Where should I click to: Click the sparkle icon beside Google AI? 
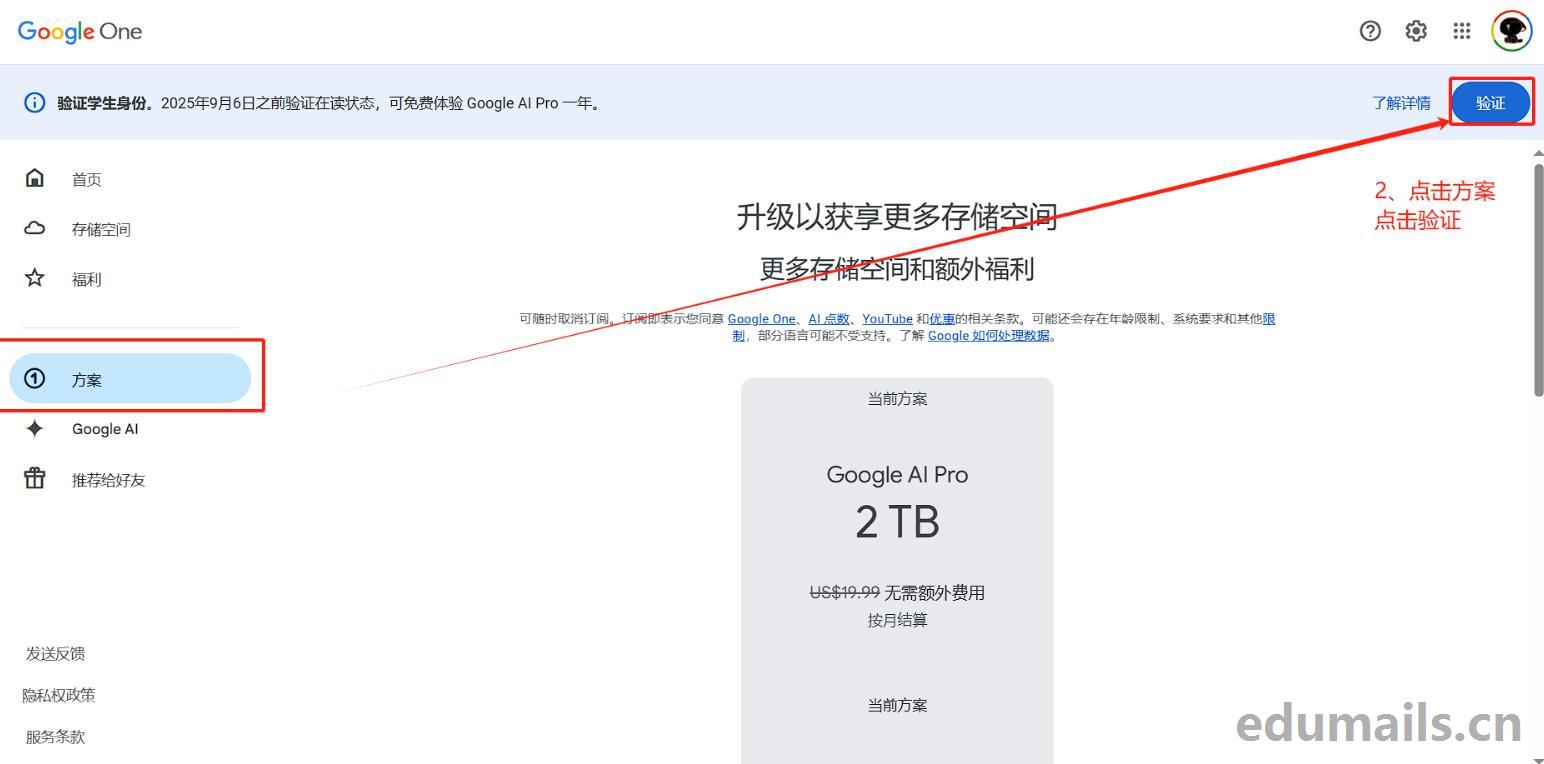(35, 428)
